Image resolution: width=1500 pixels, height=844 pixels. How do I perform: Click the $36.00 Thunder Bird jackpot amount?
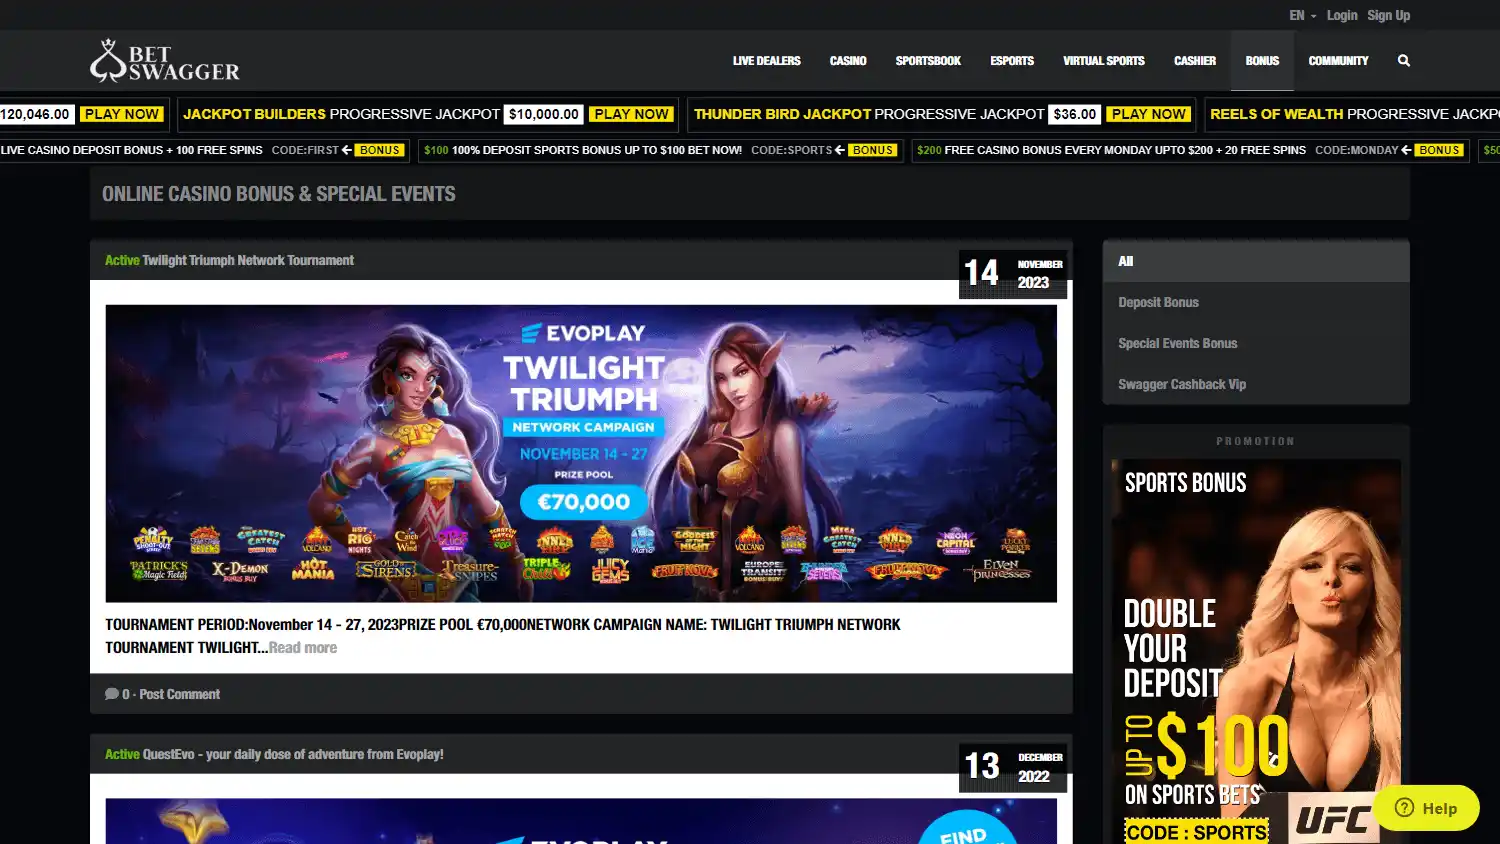pyautogui.click(x=1075, y=114)
